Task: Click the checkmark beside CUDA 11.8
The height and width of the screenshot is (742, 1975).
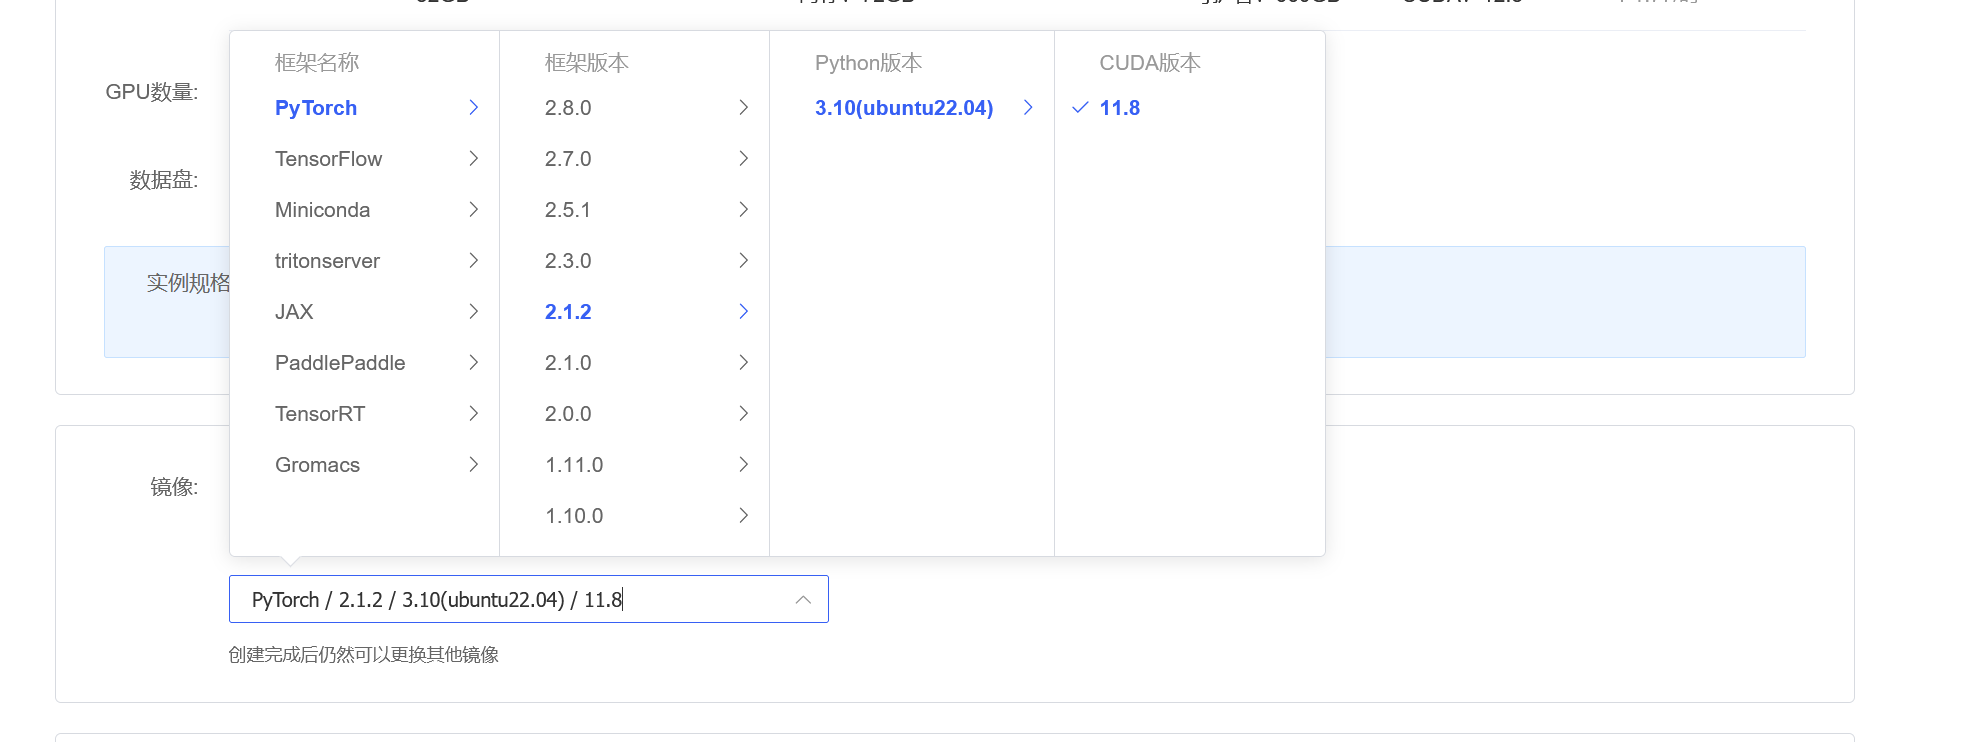Action: [1080, 108]
